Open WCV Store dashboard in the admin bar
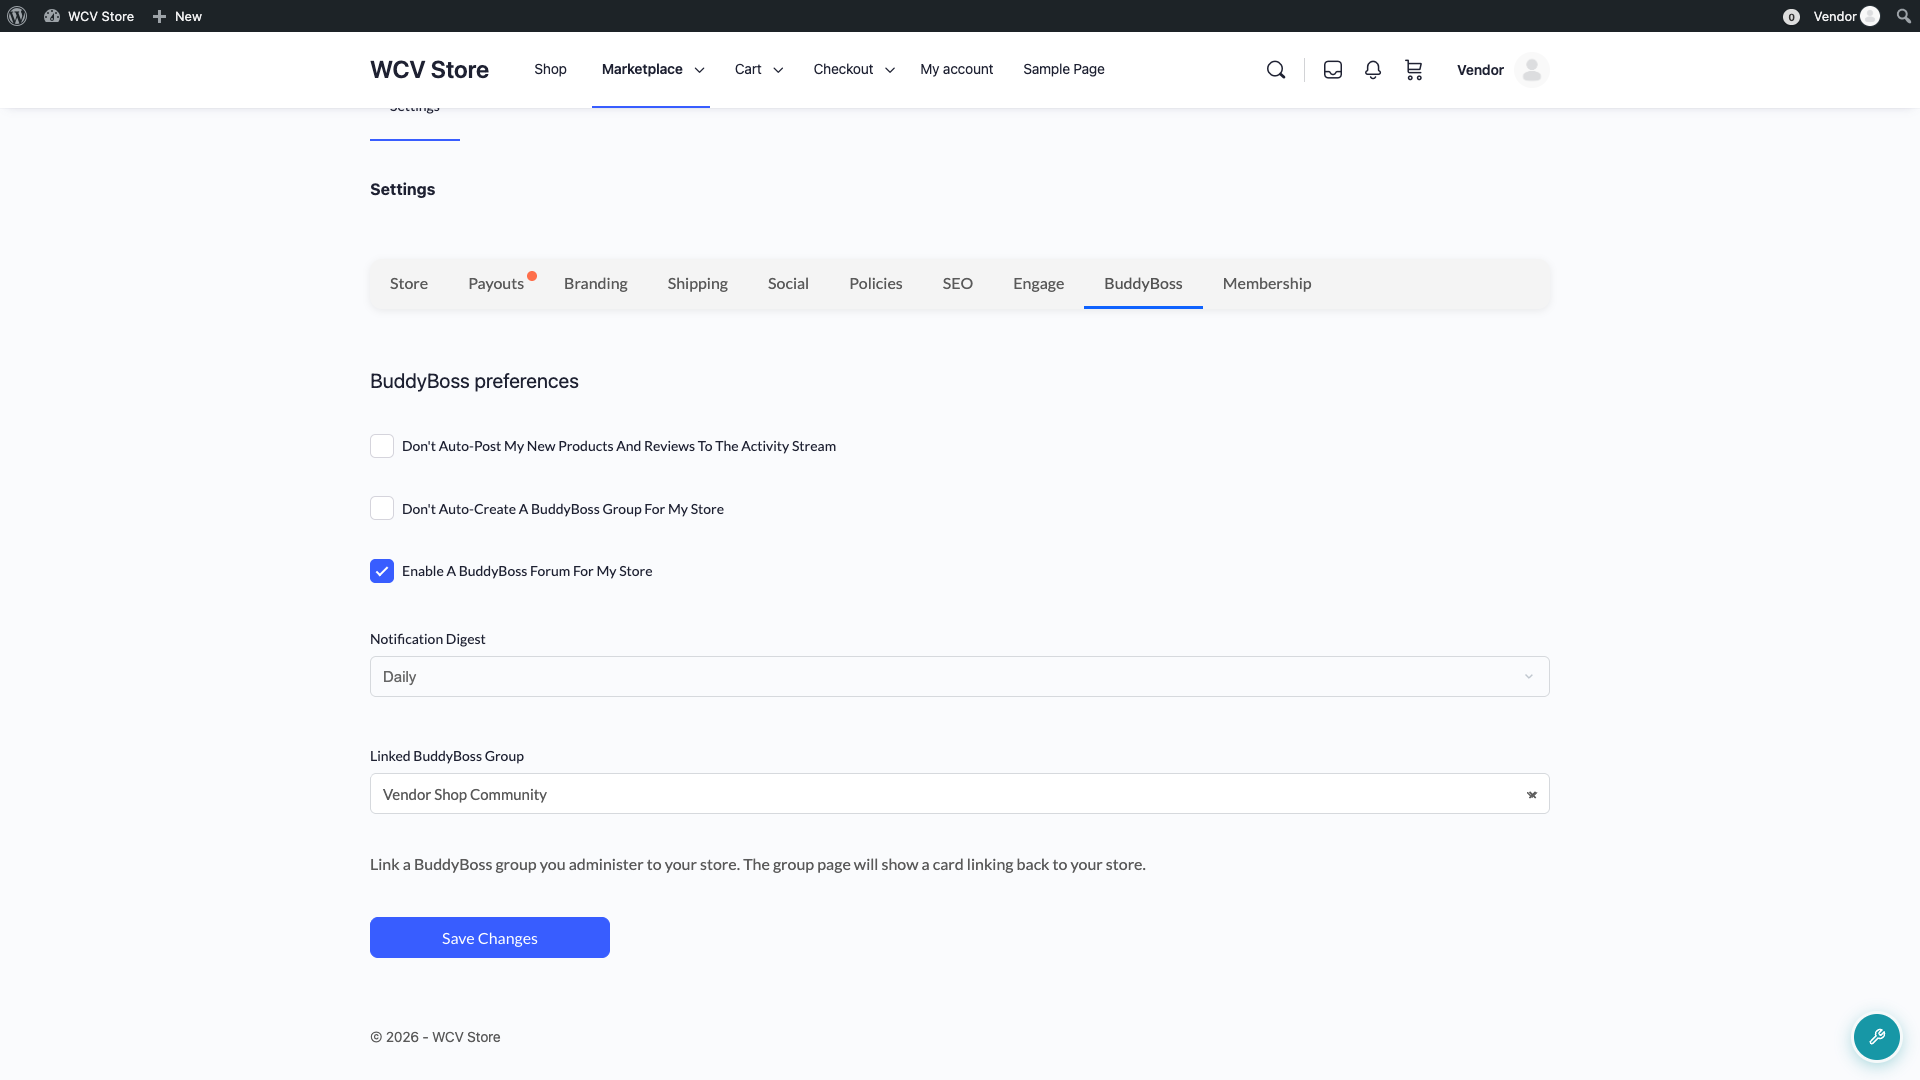 coord(89,16)
